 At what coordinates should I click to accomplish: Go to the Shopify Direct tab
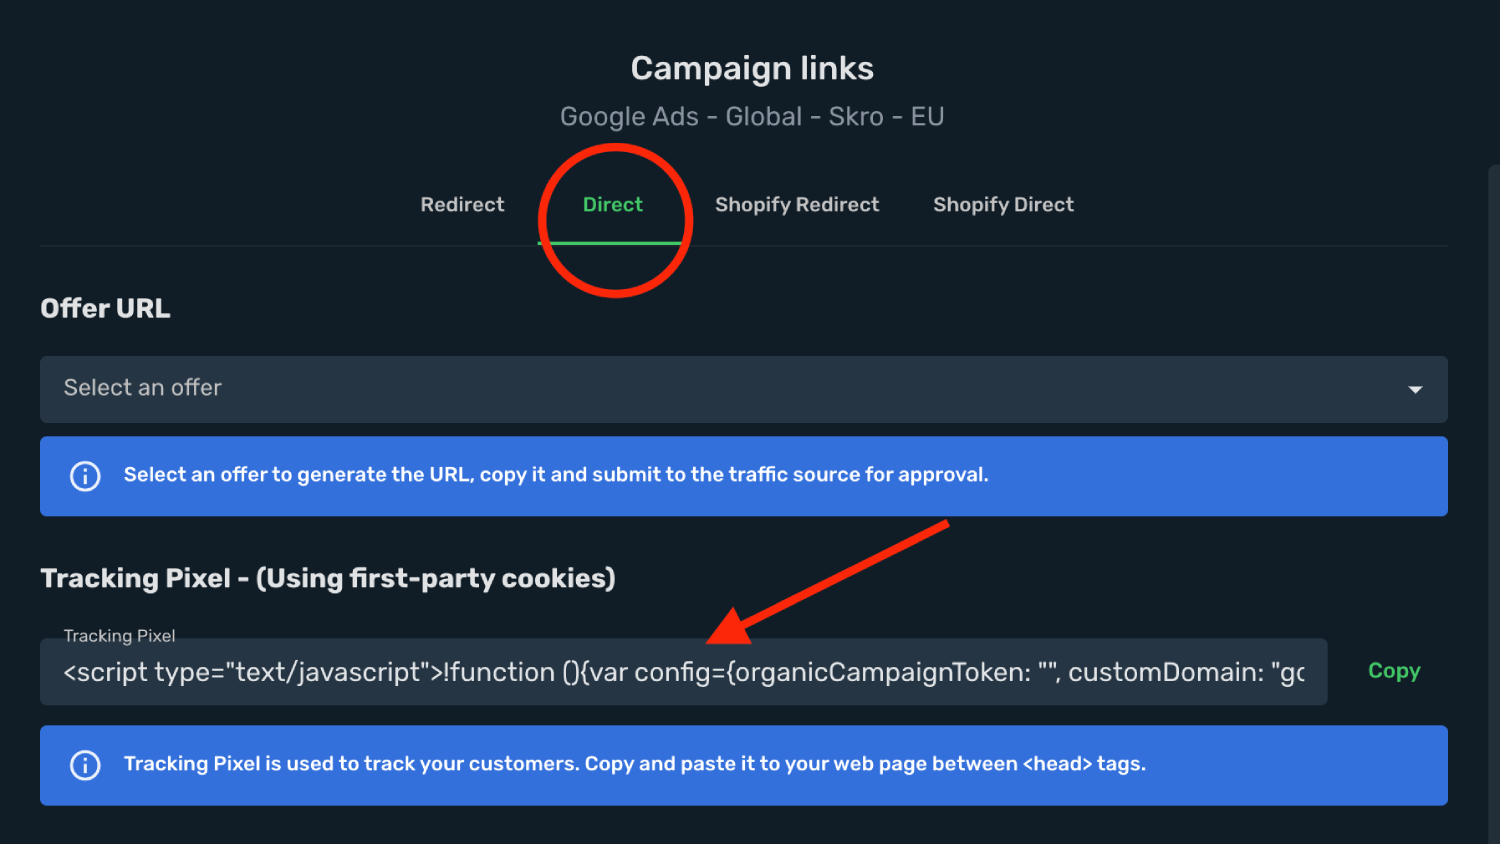point(1003,204)
